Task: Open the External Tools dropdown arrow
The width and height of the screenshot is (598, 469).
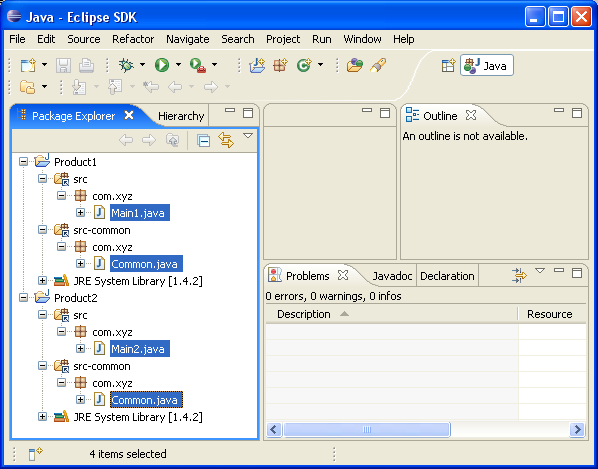Action: 215,65
